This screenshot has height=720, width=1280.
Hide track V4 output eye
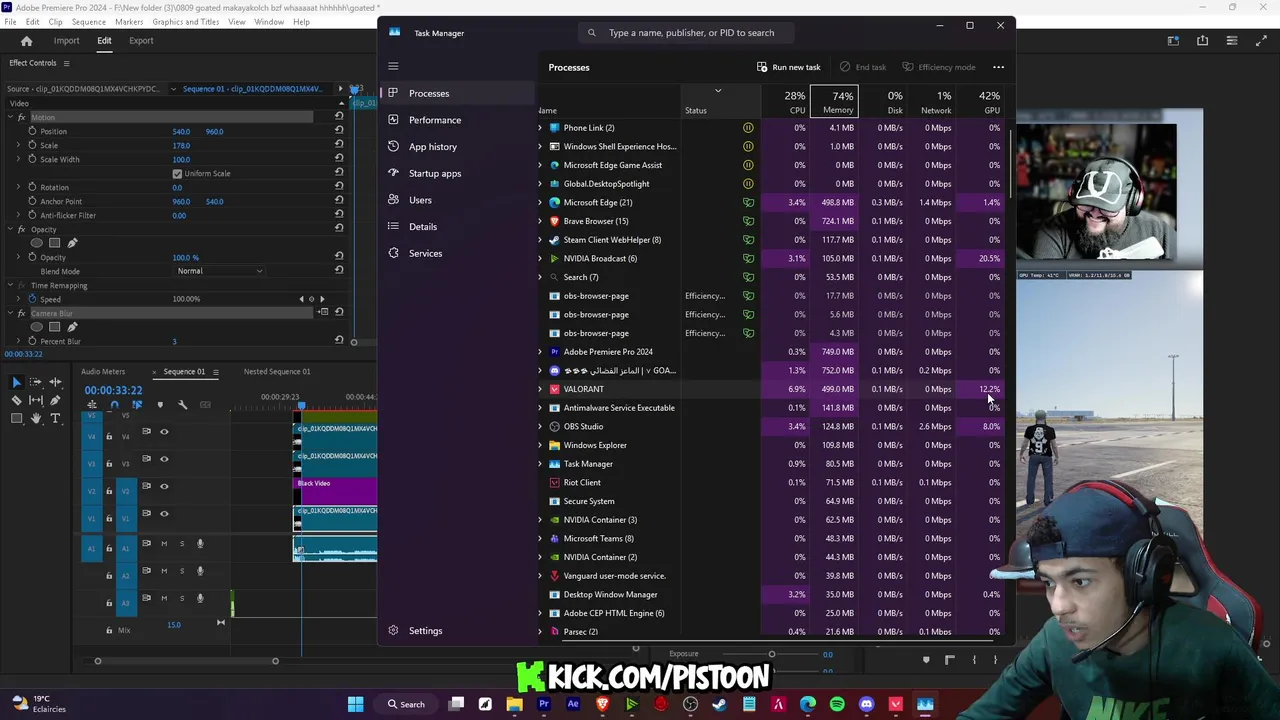pos(164,432)
